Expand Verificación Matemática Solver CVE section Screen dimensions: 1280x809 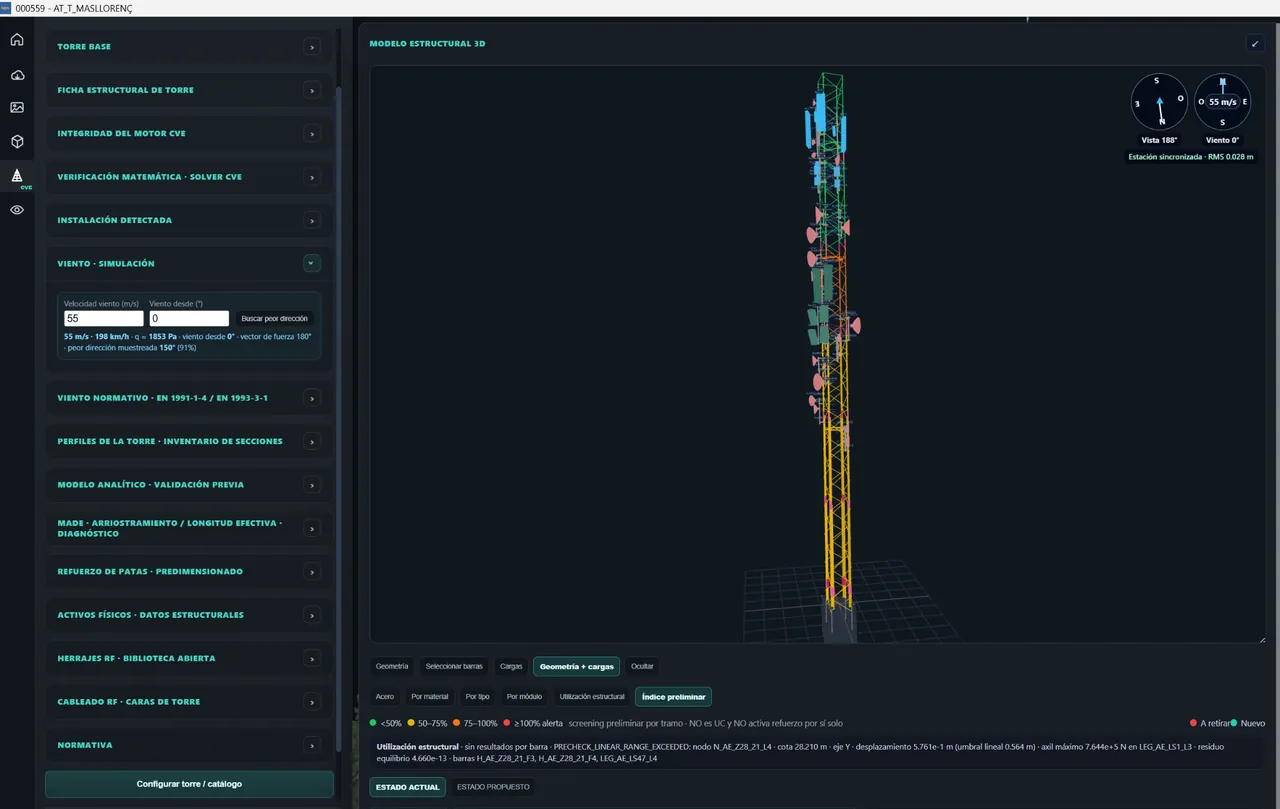pyautogui.click(x=312, y=177)
